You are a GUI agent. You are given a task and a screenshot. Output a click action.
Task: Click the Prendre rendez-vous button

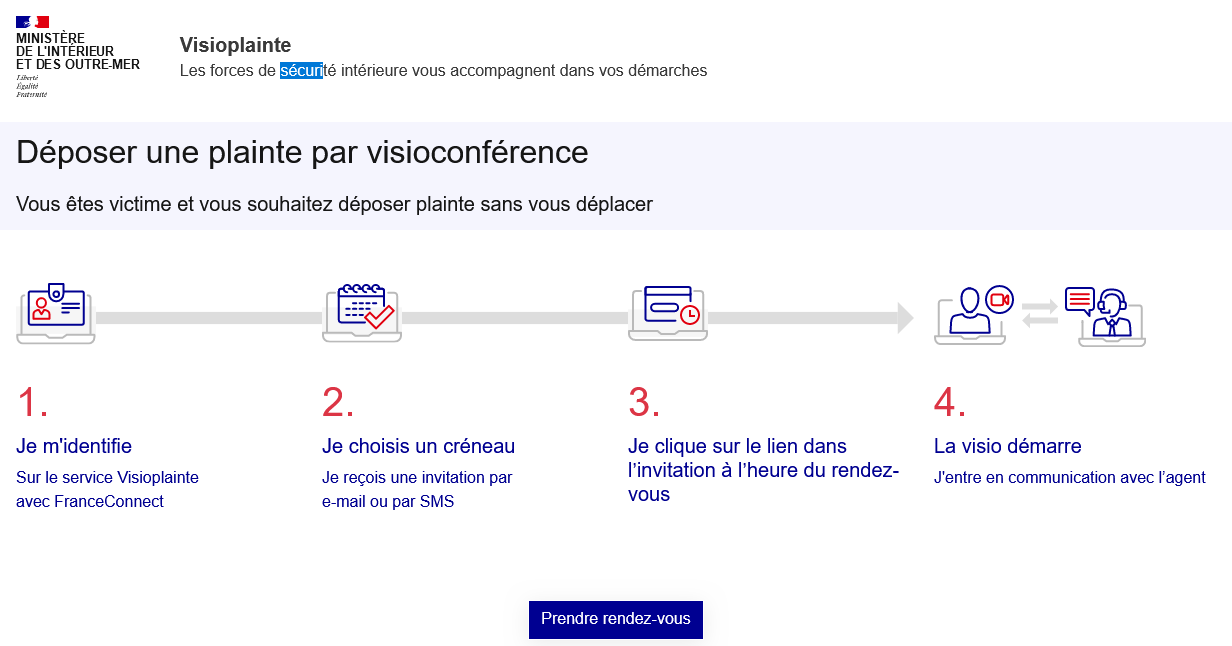616,619
